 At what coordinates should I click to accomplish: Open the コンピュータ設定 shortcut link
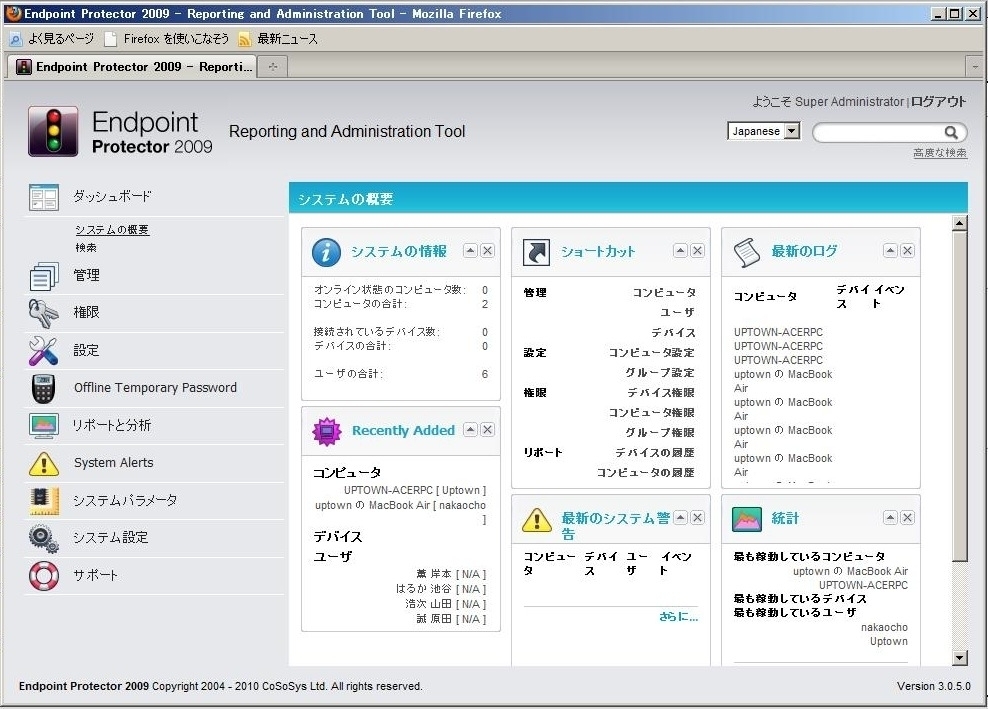[652, 353]
